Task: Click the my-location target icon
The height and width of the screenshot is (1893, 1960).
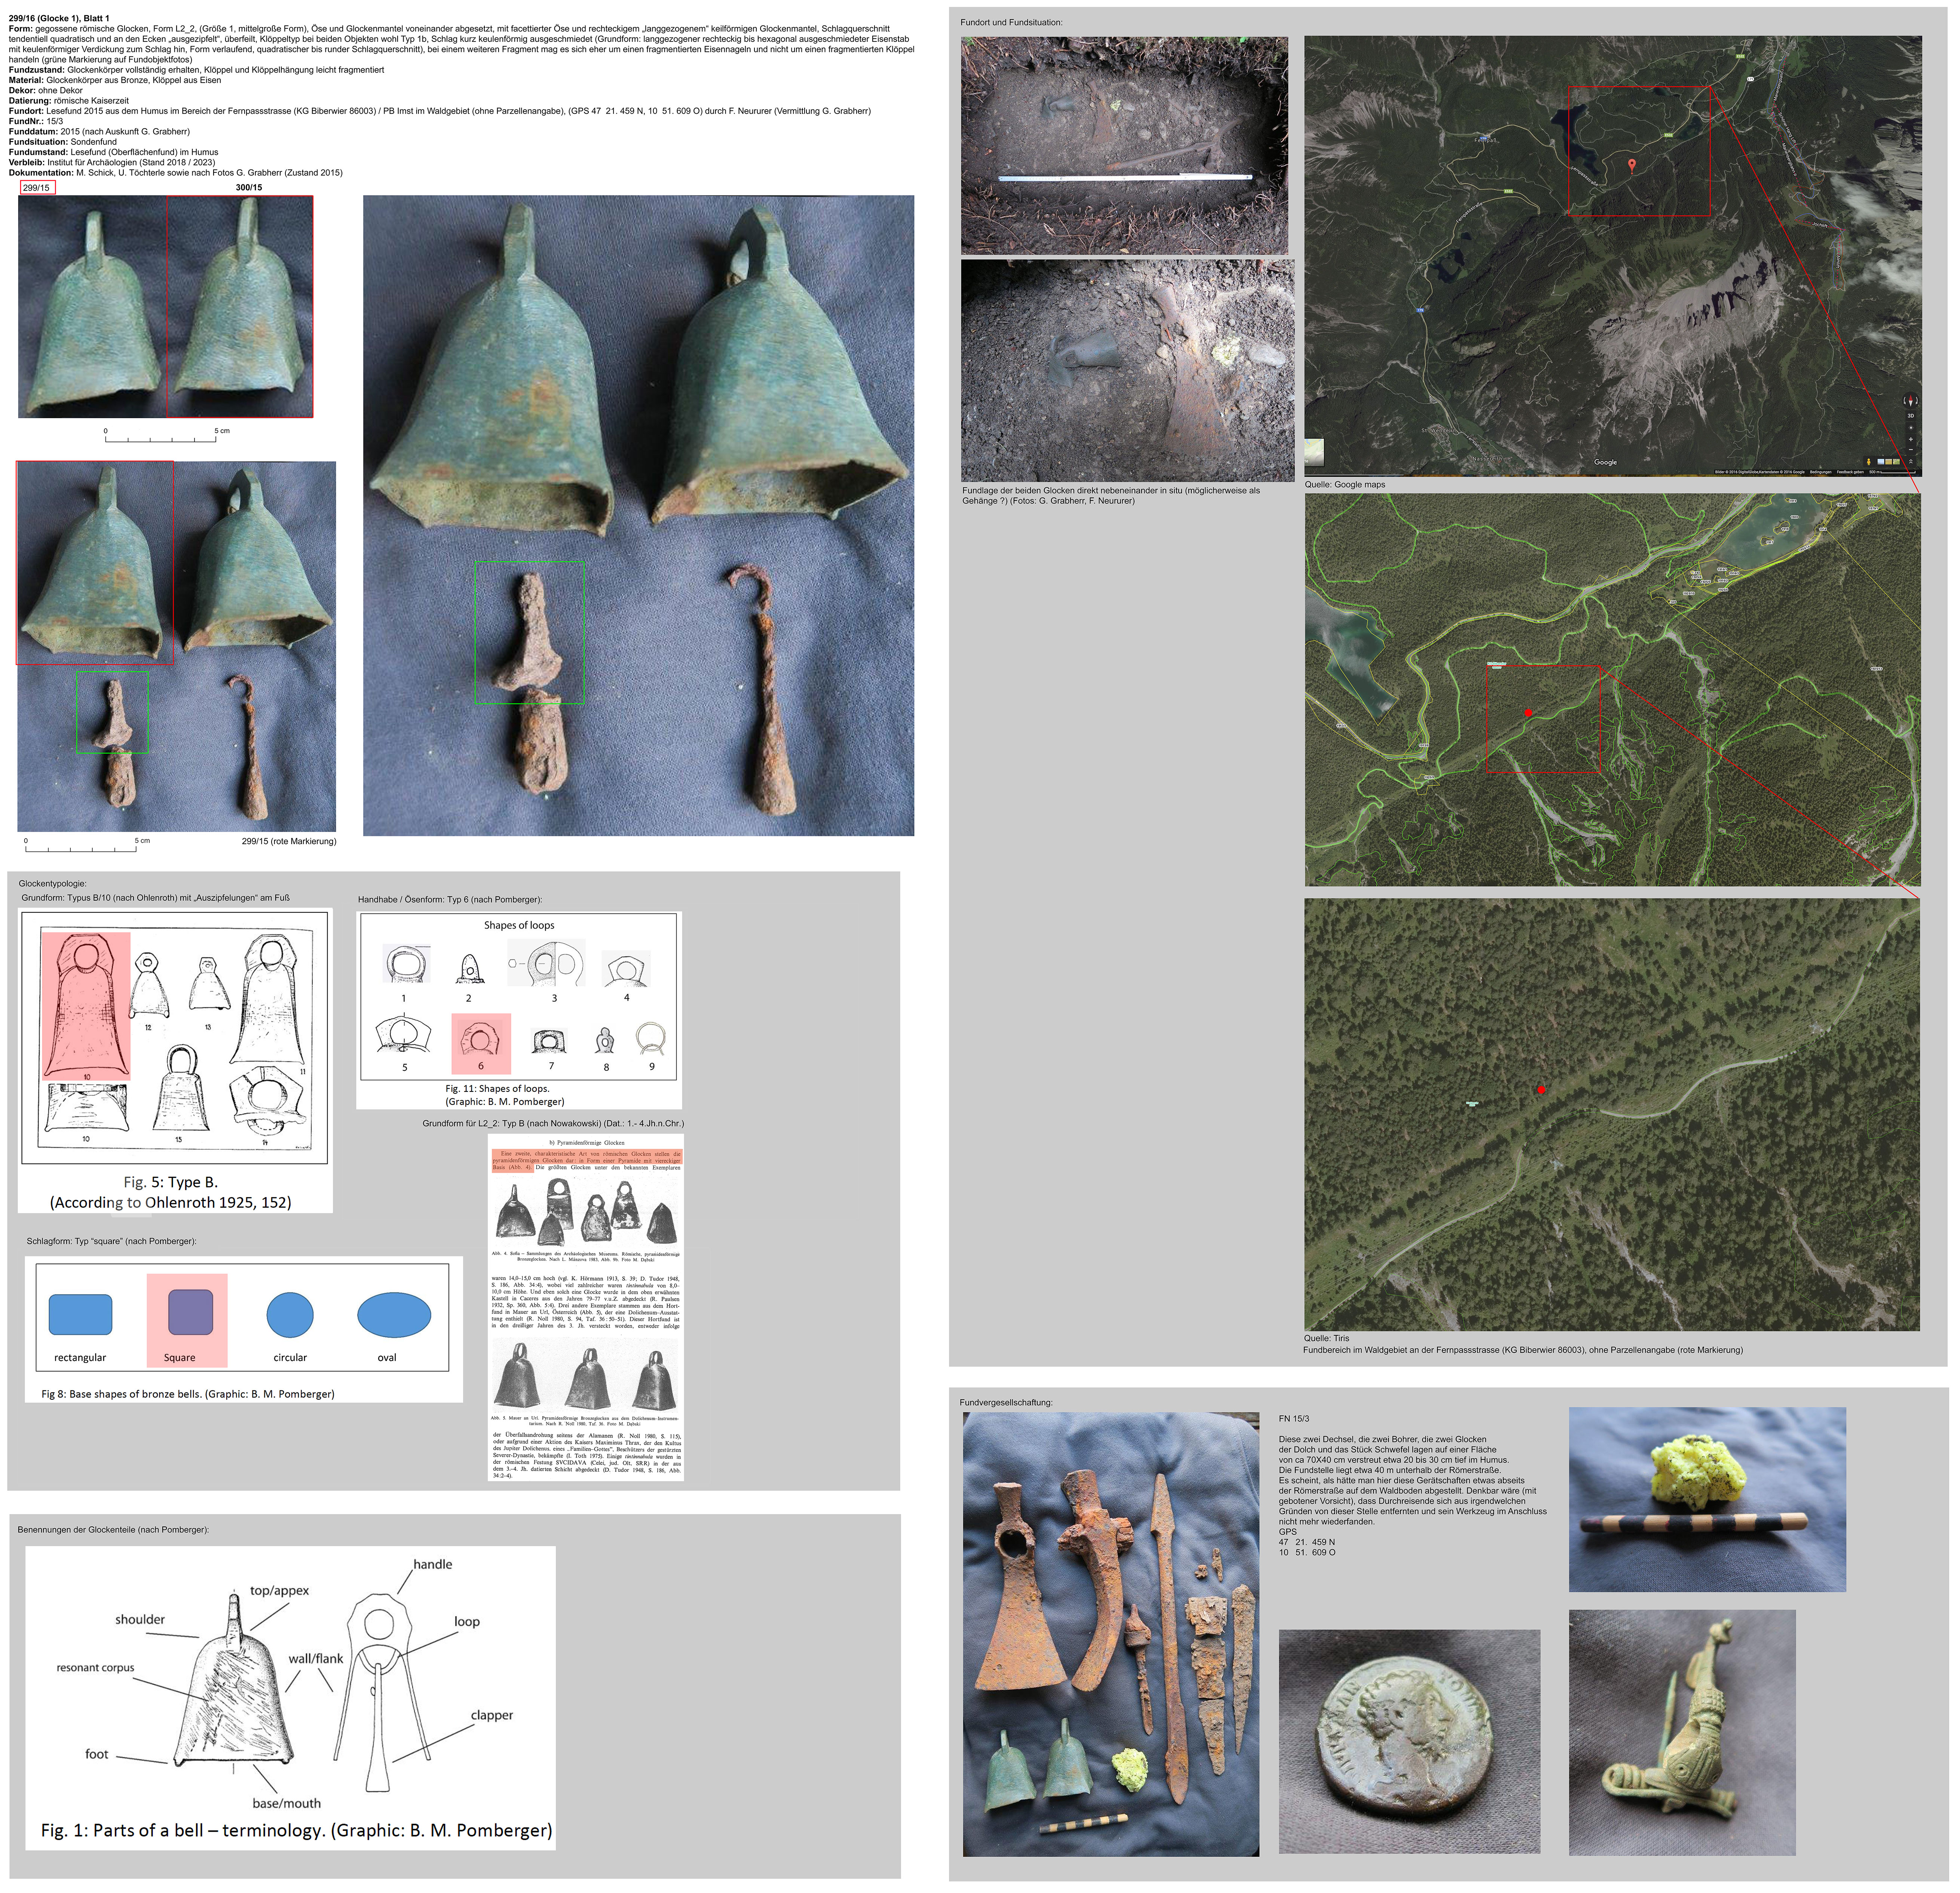Action: [1911, 428]
